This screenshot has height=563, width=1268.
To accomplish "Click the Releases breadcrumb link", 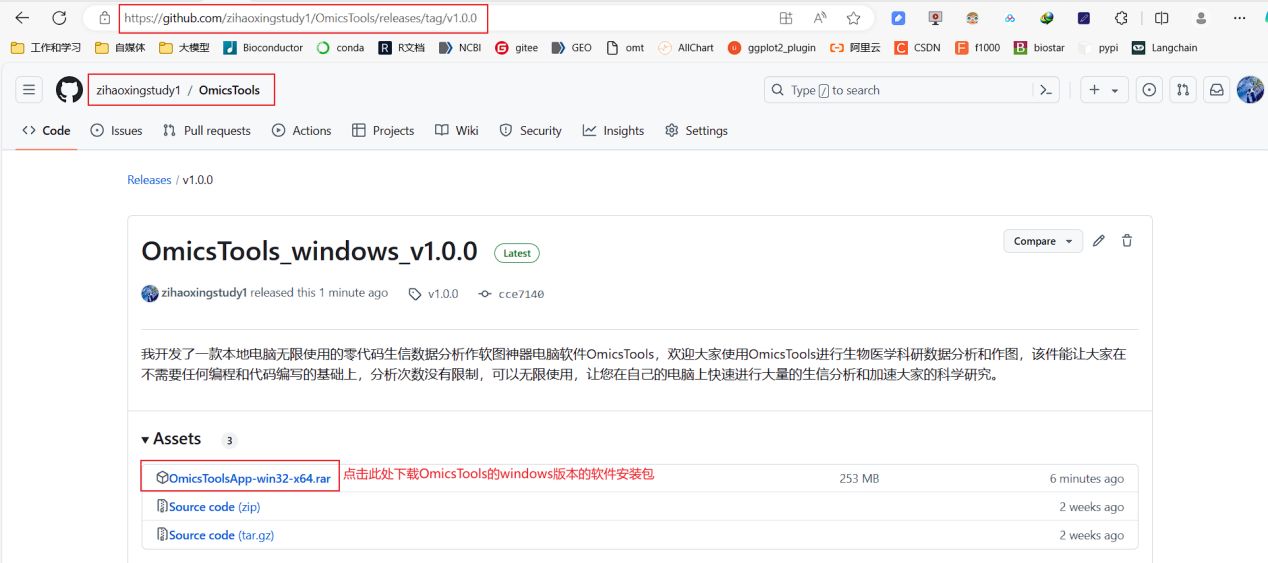I will click(x=149, y=180).
